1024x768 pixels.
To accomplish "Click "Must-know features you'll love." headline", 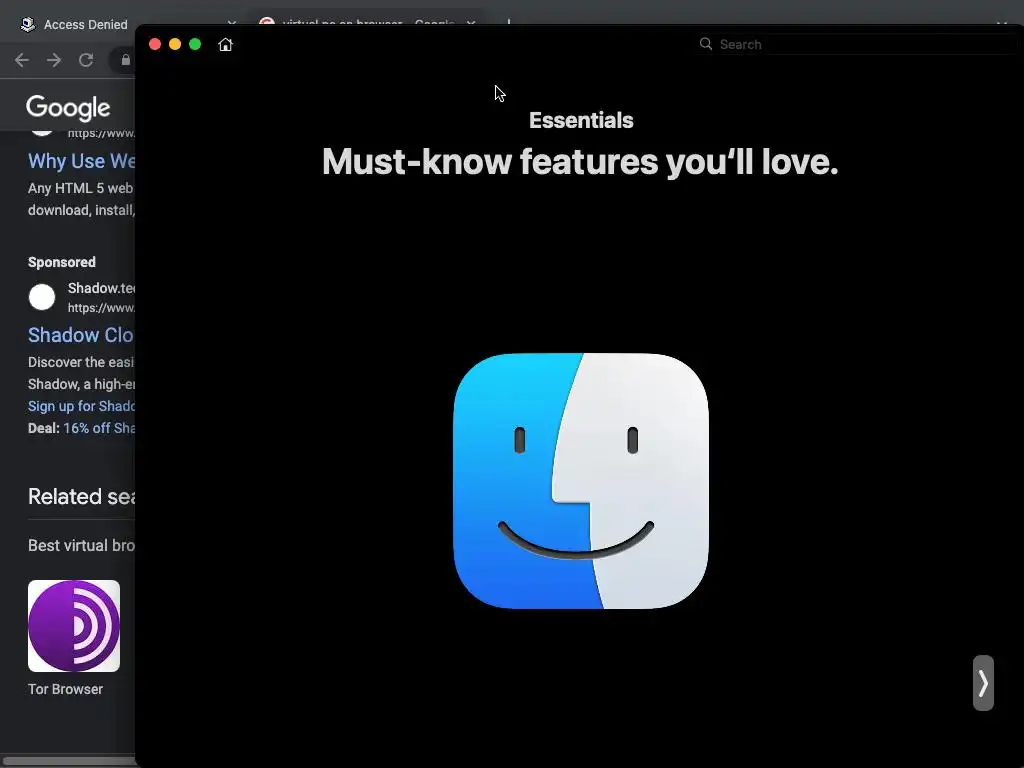I will pyautogui.click(x=580, y=161).
